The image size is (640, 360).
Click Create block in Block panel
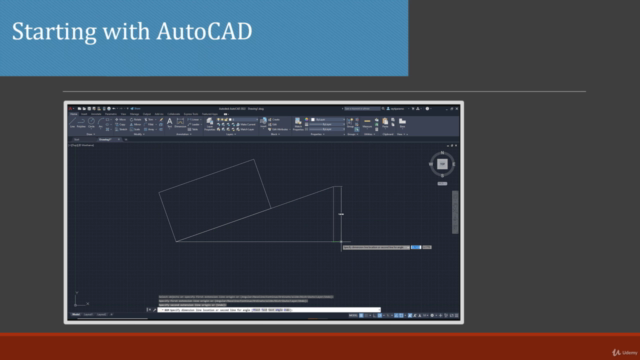click(274, 120)
